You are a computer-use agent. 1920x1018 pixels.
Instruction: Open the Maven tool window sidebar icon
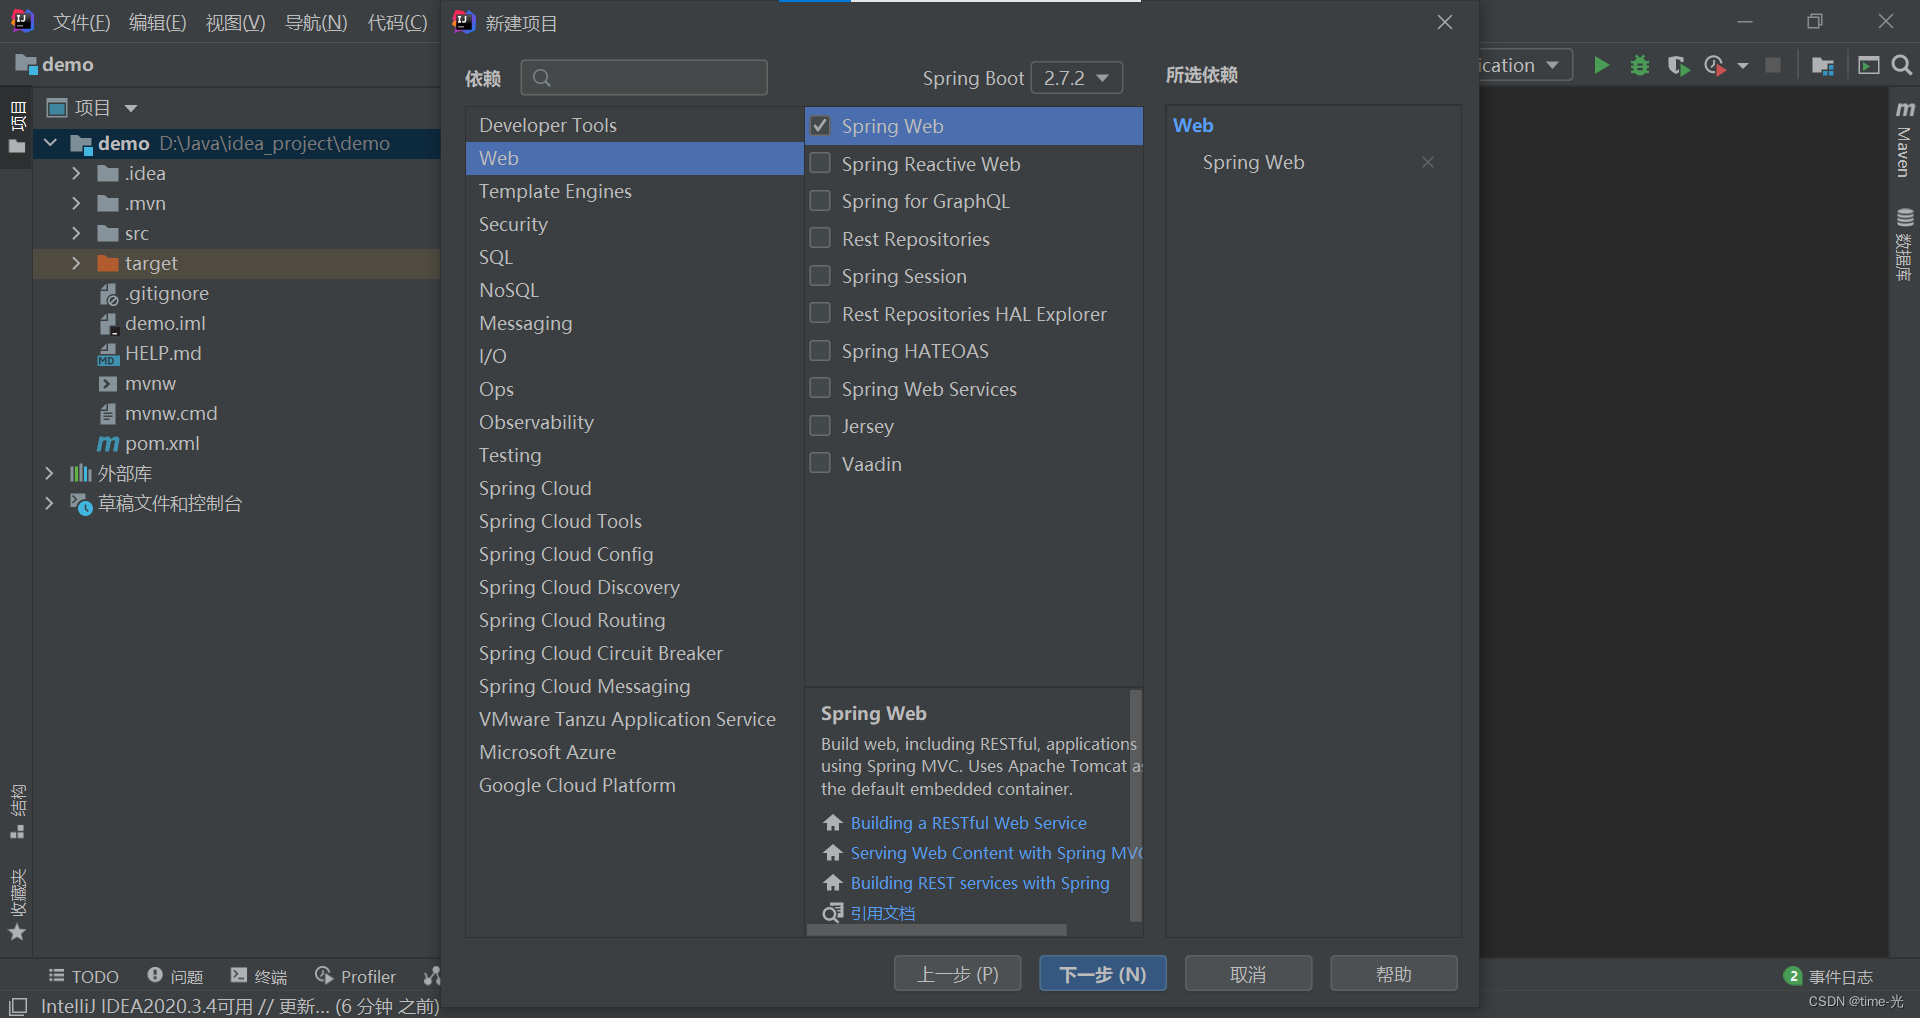click(1904, 139)
